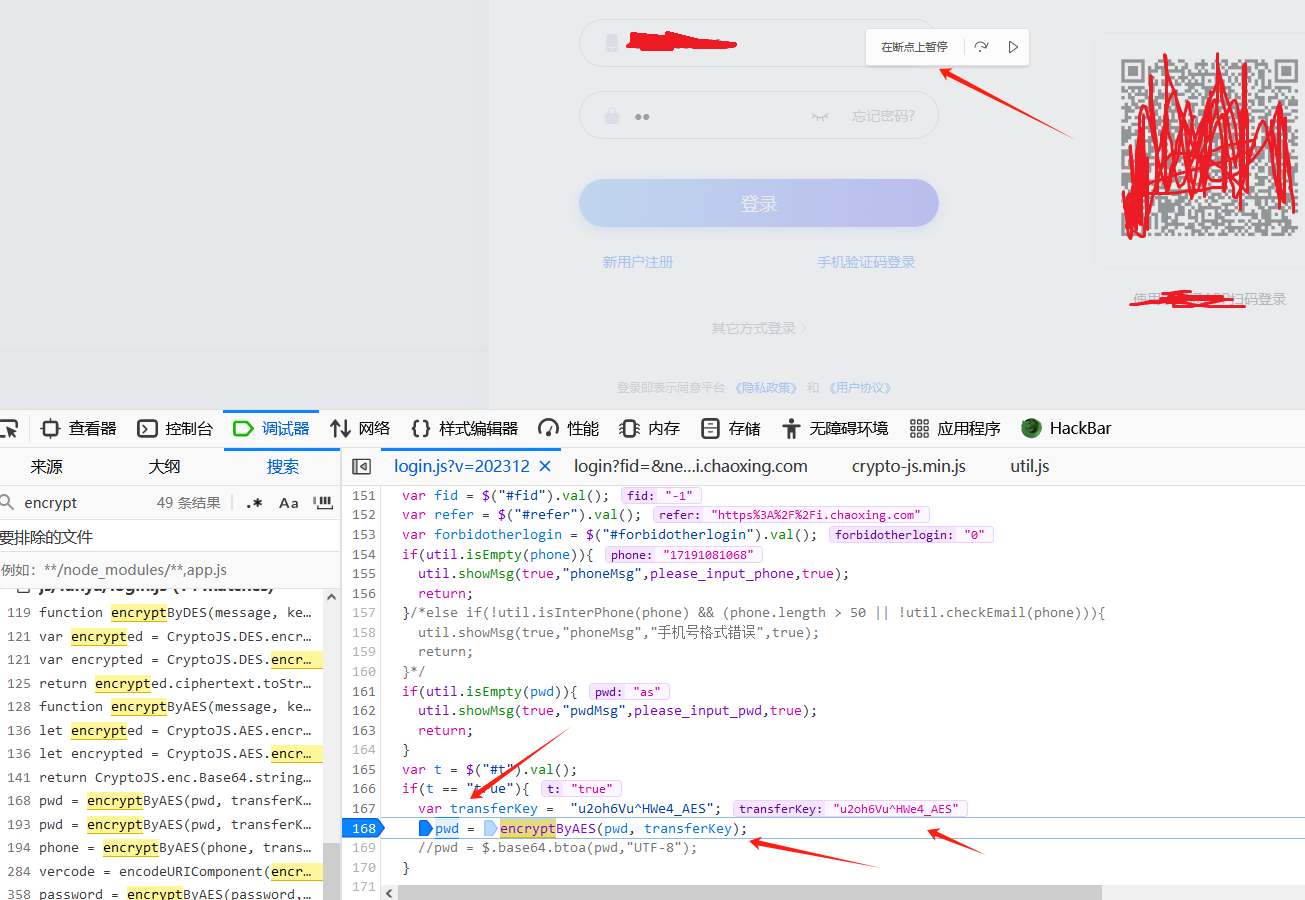The width and height of the screenshot is (1305, 900).
Task: Close the login.js?v=202312 editor tab
Action: [545, 466]
